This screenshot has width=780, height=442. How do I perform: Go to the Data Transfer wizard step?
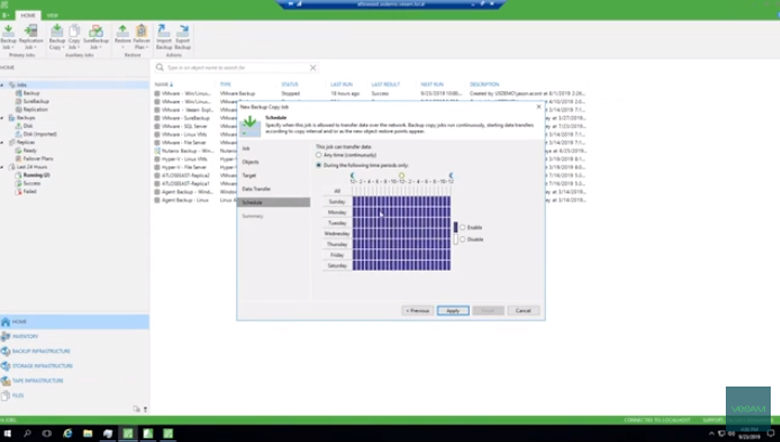click(256, 188)
